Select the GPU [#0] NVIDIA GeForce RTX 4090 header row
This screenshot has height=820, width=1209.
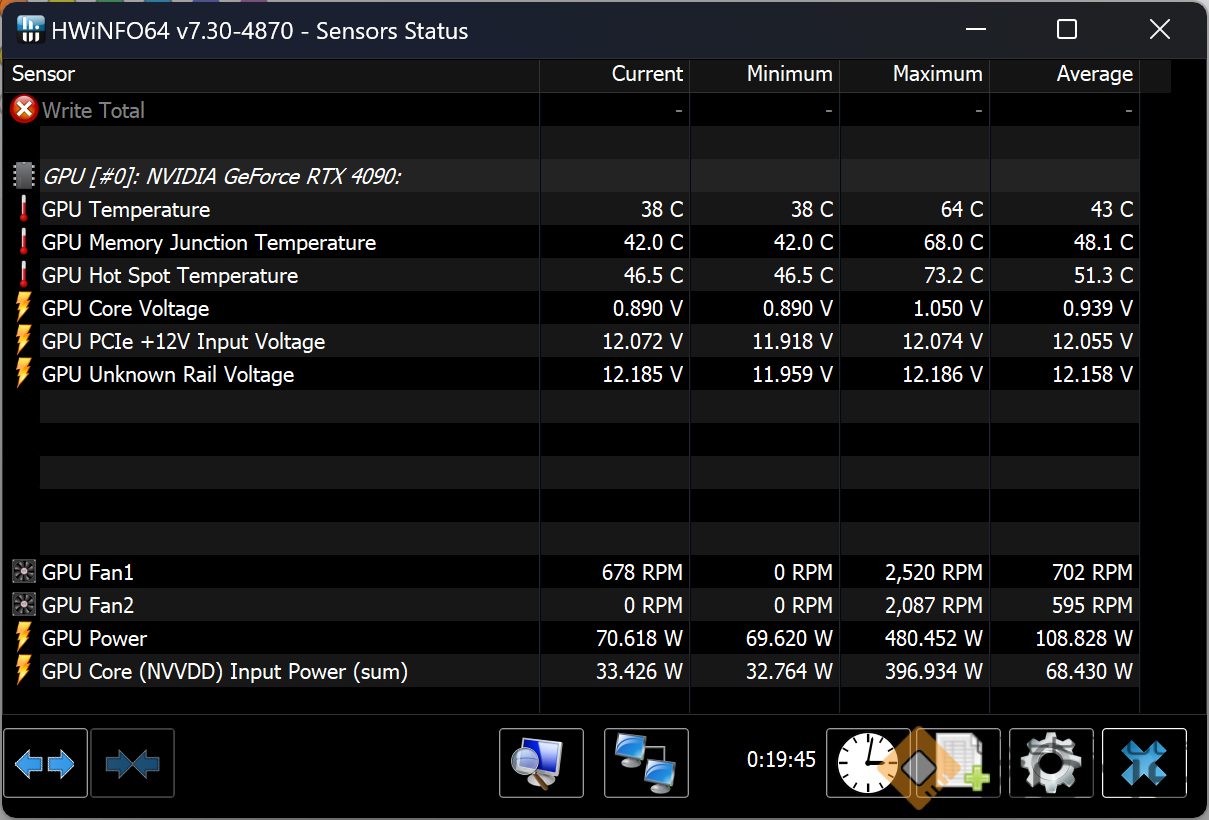(x=221, y=177)
